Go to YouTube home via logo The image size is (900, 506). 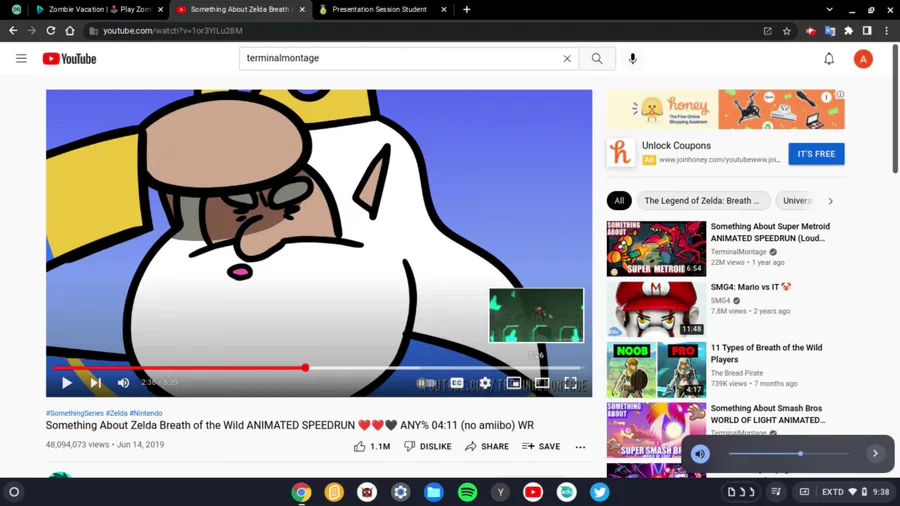click(69, 59)
